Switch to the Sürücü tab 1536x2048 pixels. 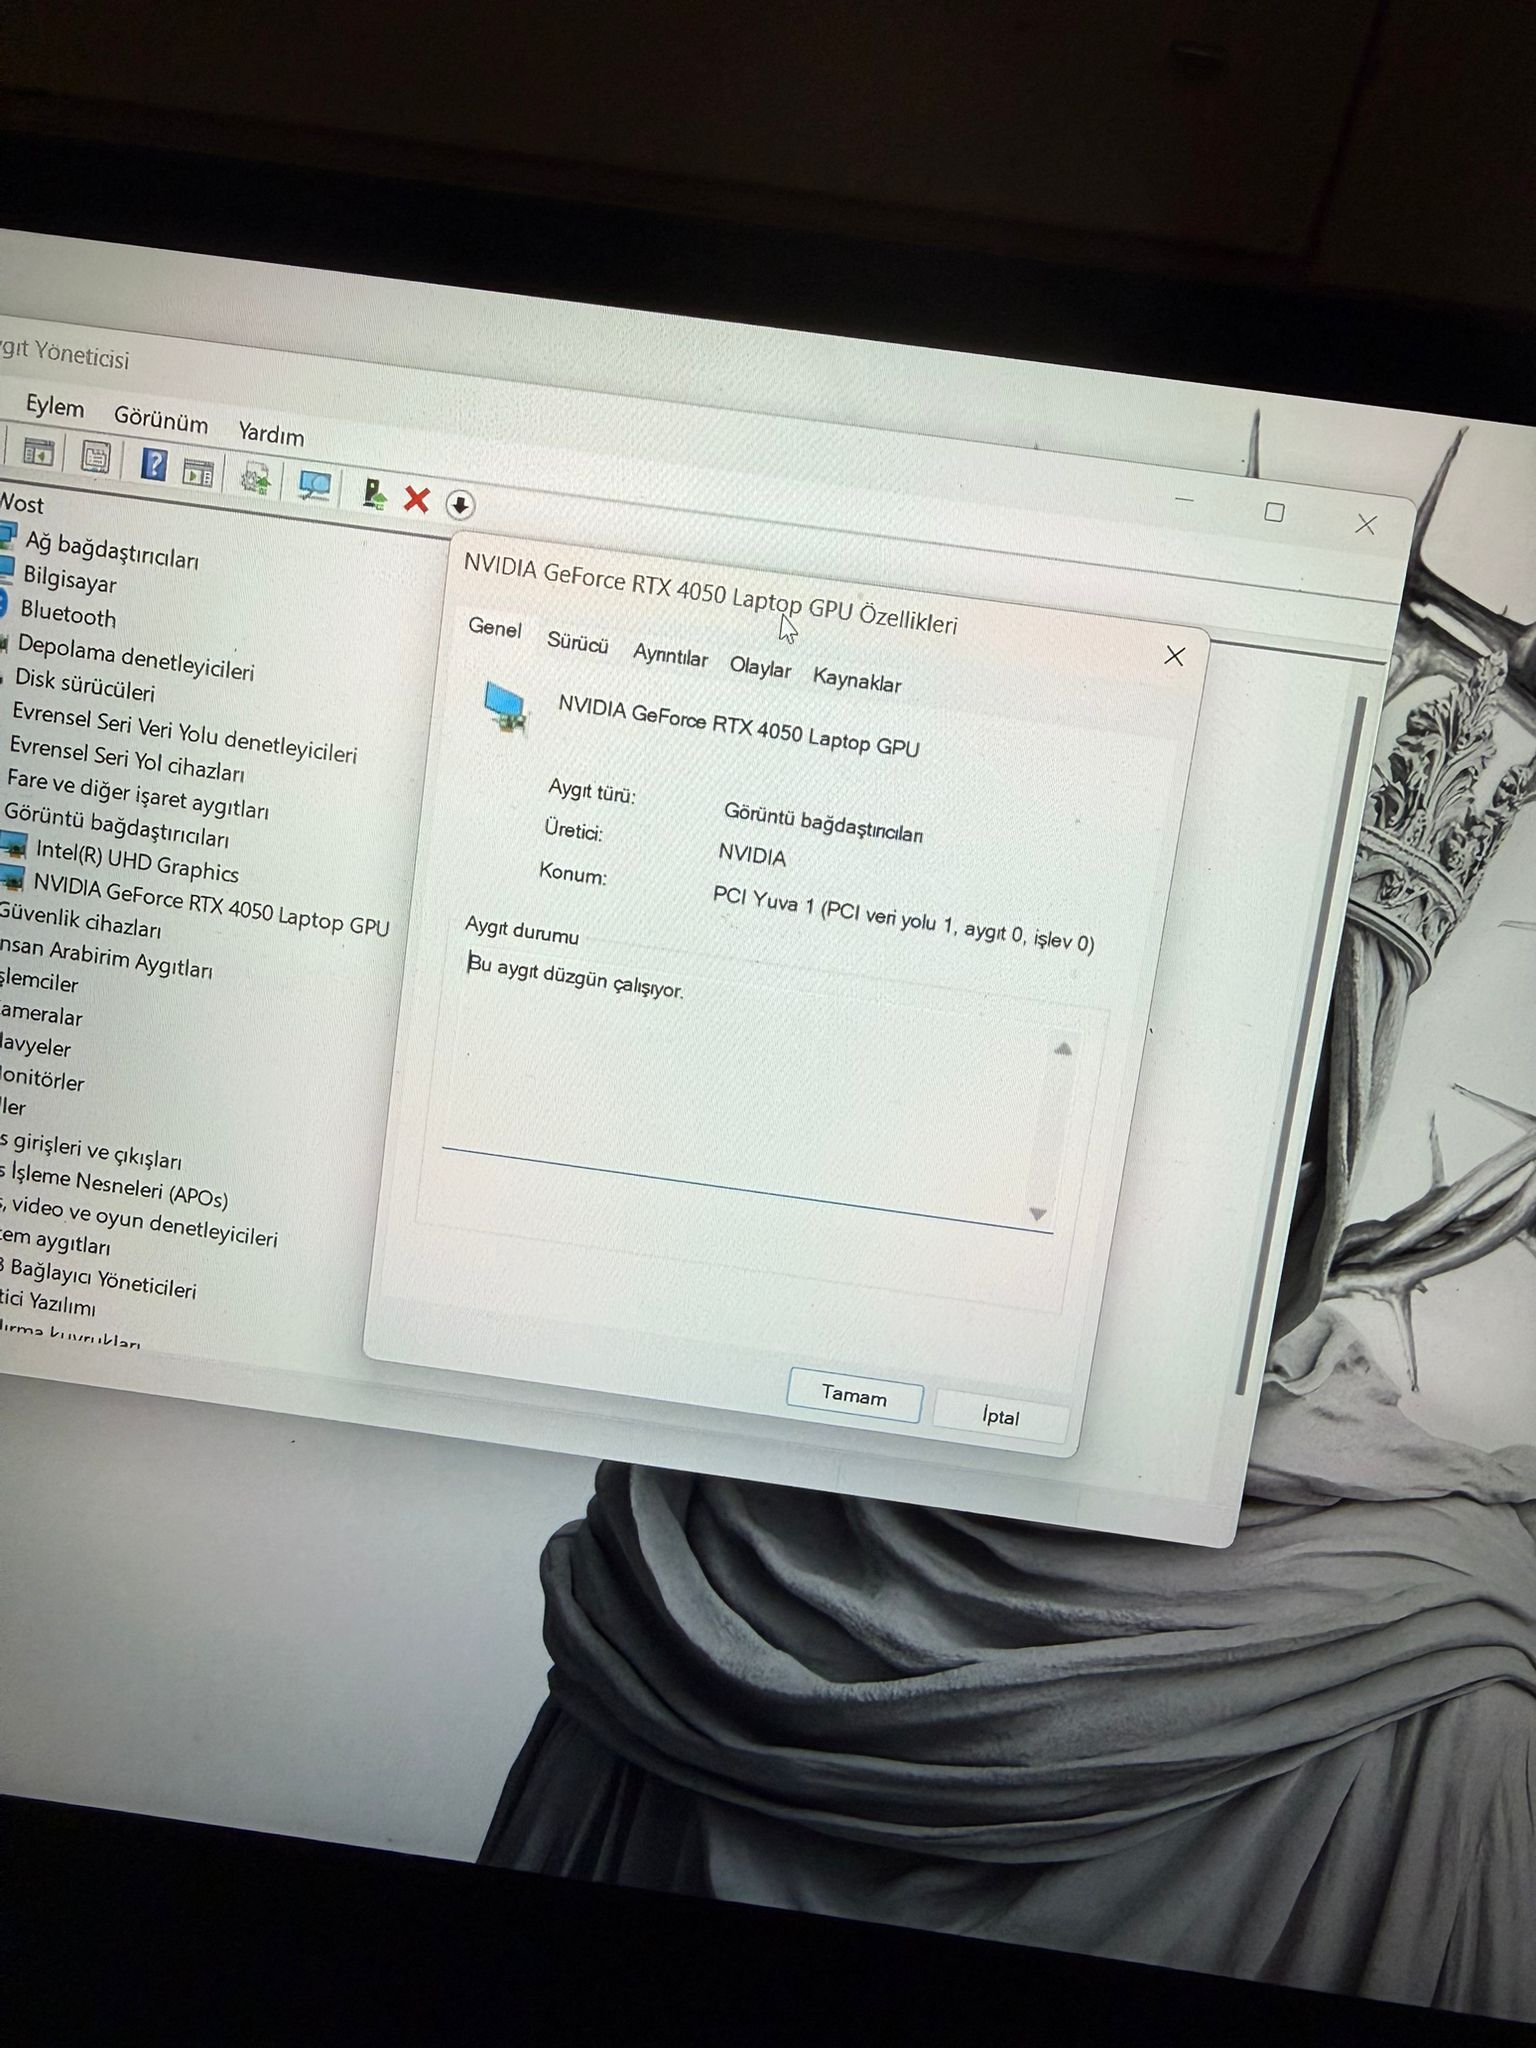tap(577, 643)
